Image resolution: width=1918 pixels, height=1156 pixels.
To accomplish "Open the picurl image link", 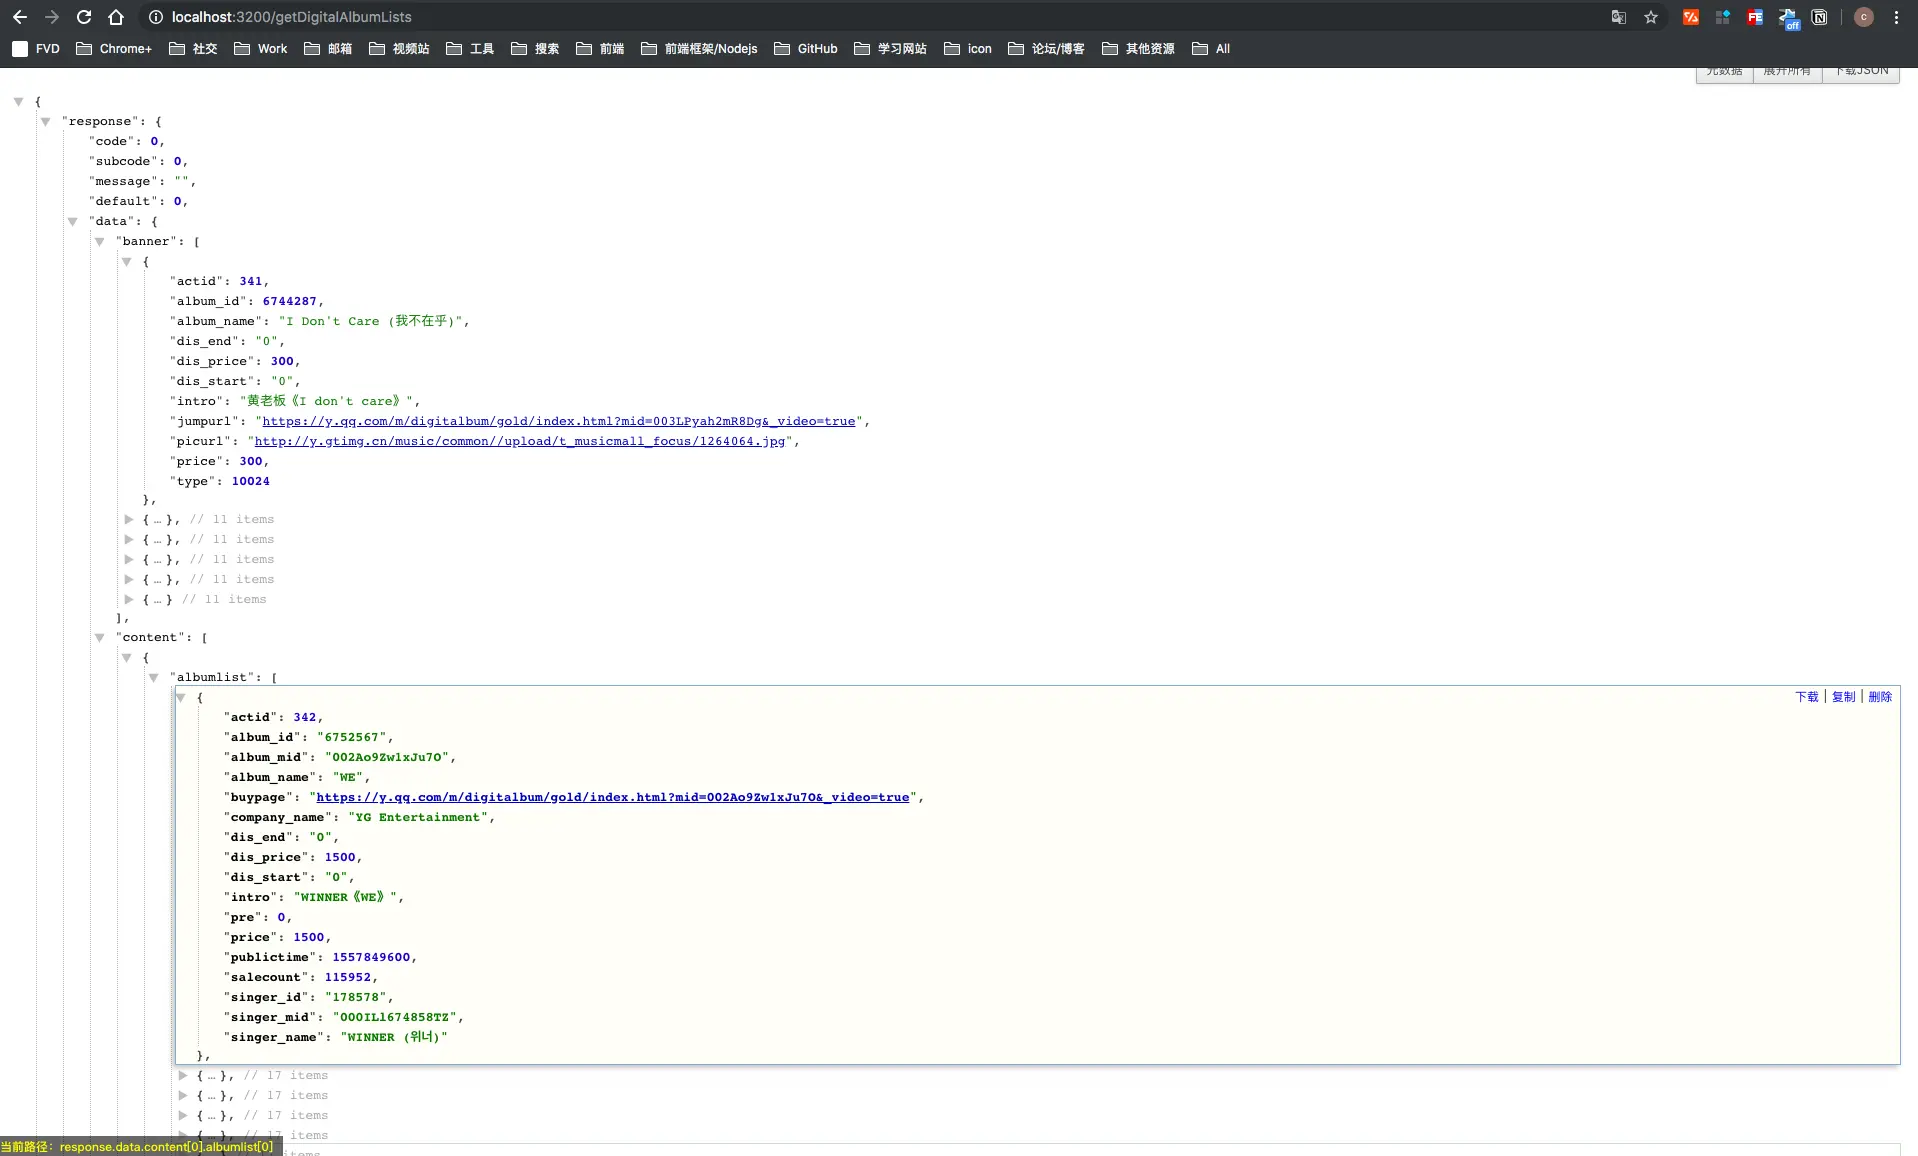I will [520, 441].
